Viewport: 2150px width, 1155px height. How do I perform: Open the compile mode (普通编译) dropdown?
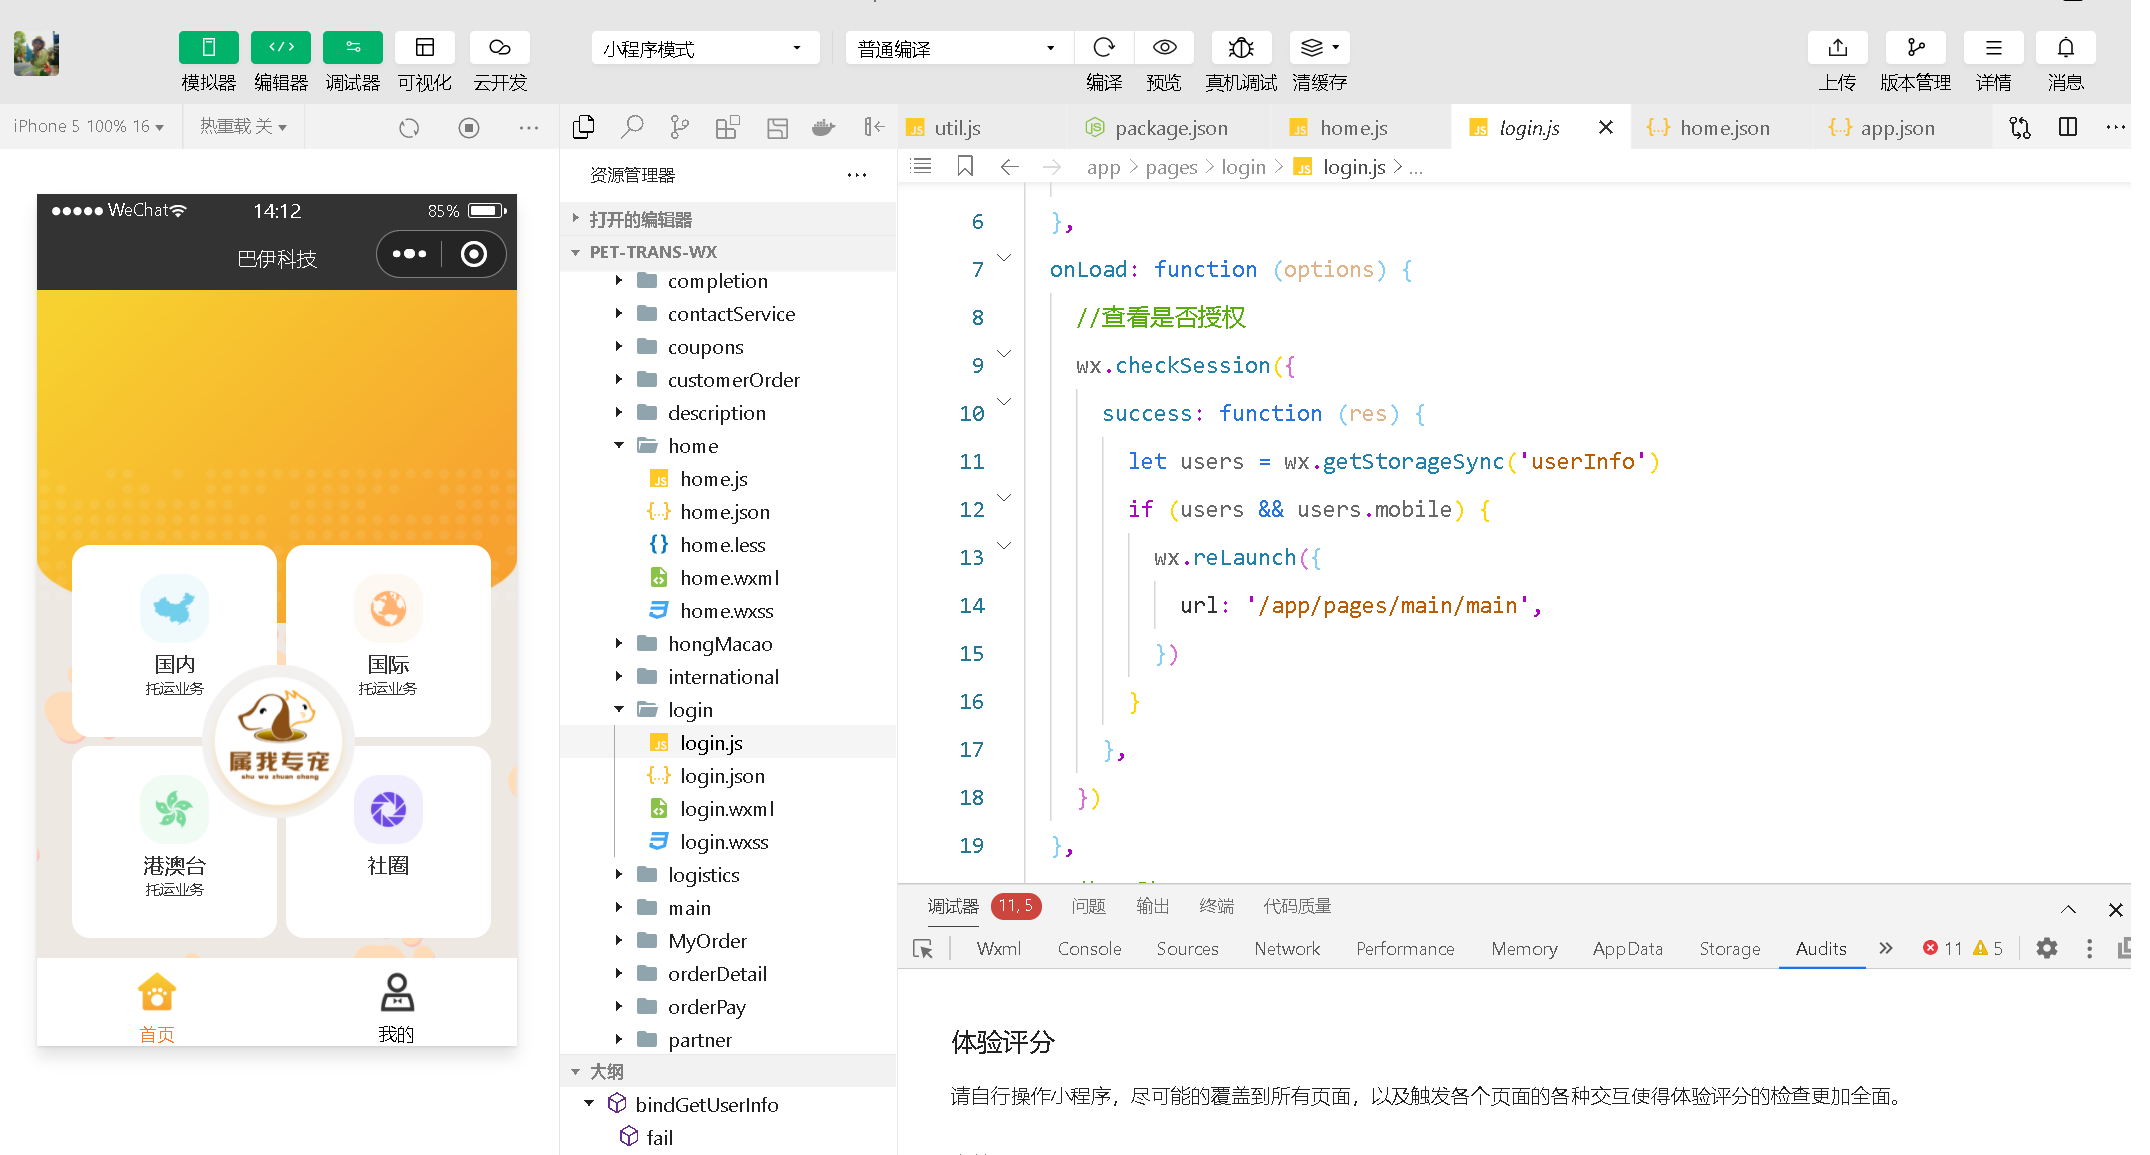pyautogui.click(x=958, y=48)
